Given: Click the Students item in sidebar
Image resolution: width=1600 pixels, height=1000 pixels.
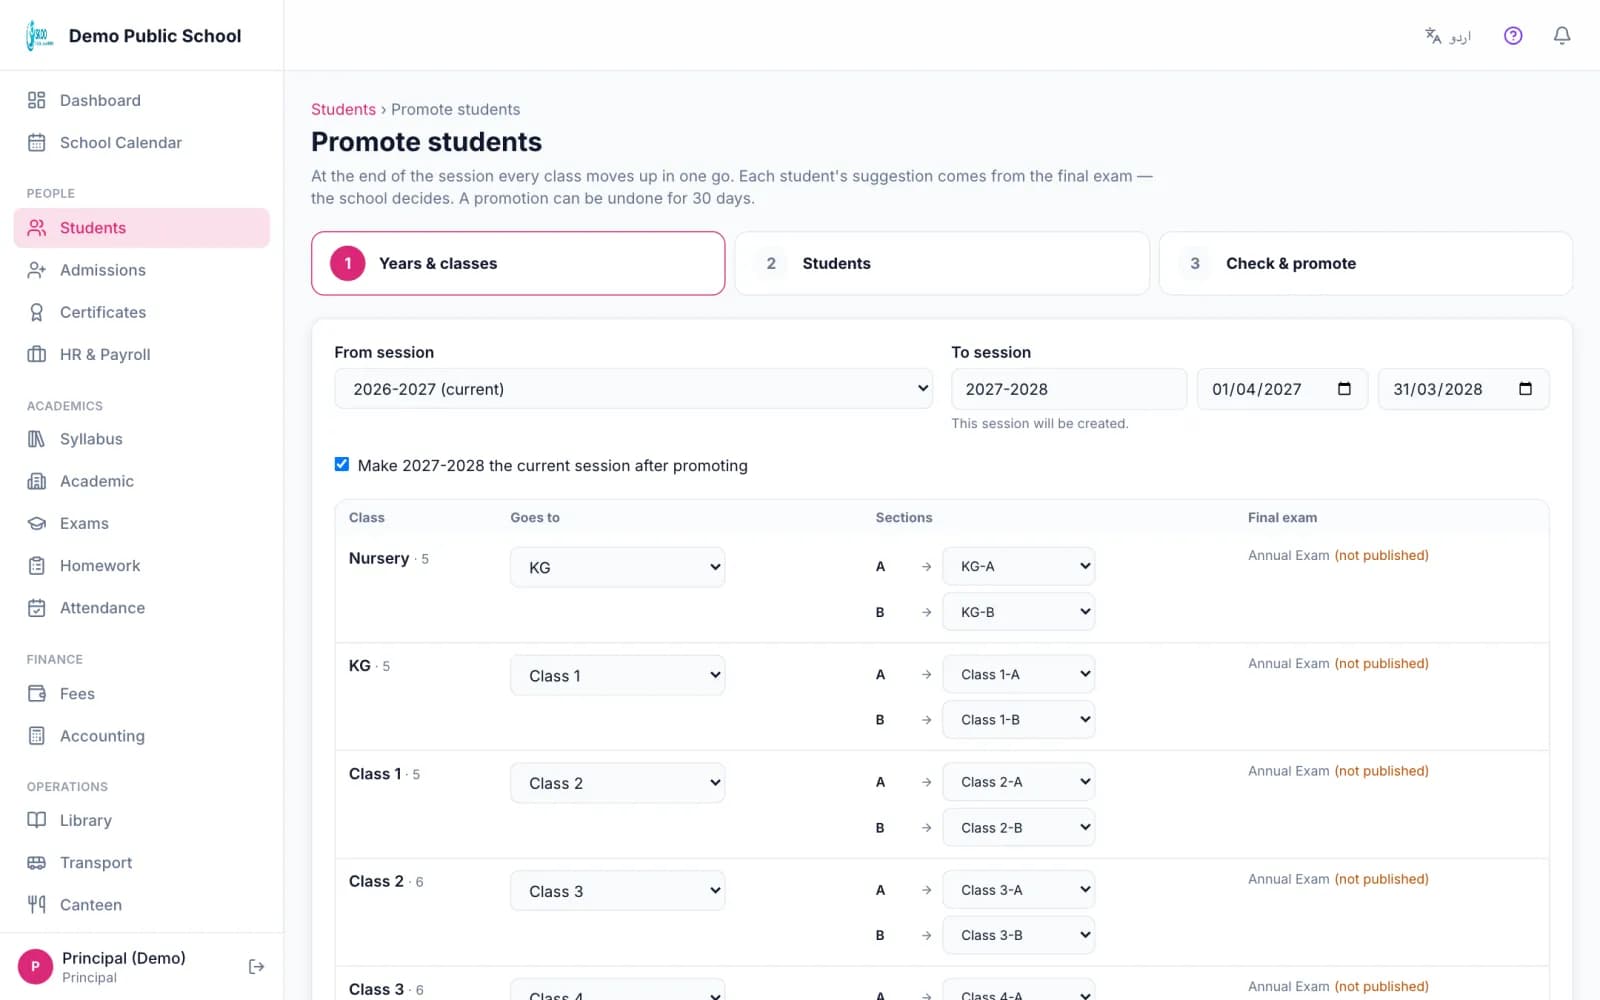Looking at the screenshot, I should point(142,228).
